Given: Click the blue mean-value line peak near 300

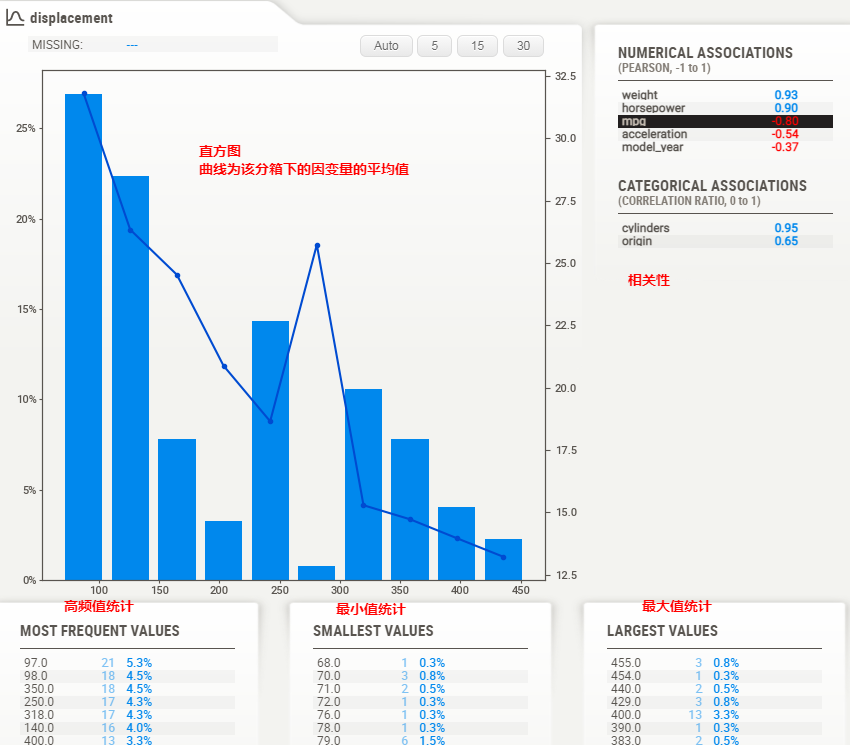Looking at the screenshot, I should [317, 244].
